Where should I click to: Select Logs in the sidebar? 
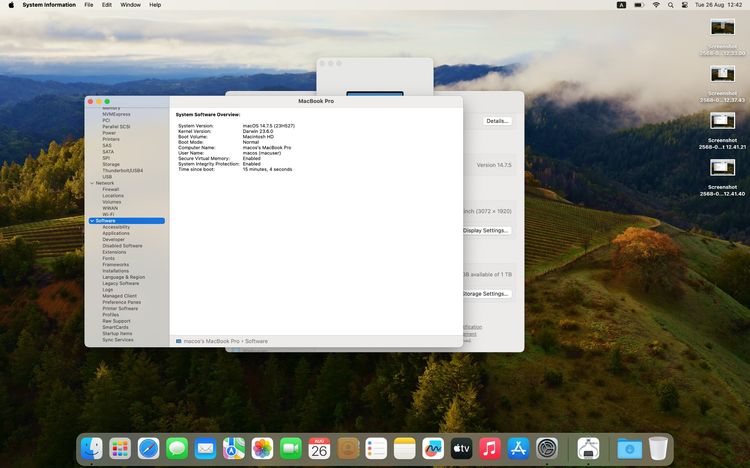108,290
